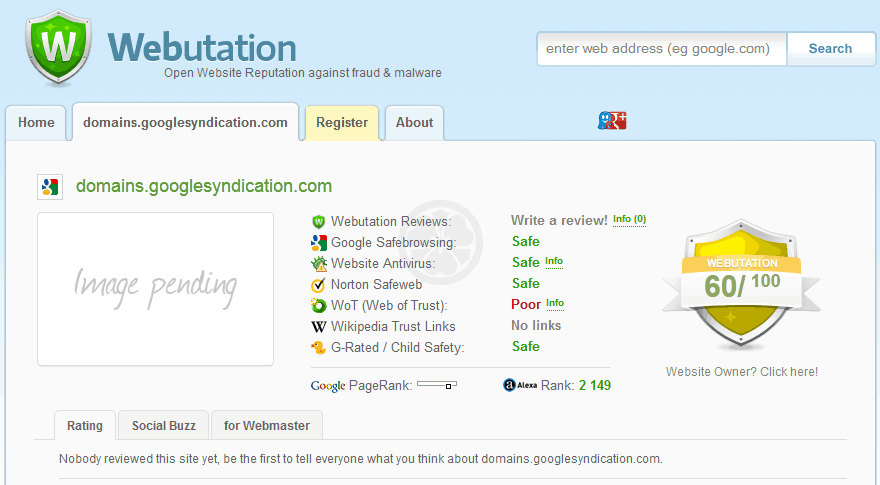Open the Home tab
The height and width of the screenshot is (485, 880).
(x=36, y=122)
